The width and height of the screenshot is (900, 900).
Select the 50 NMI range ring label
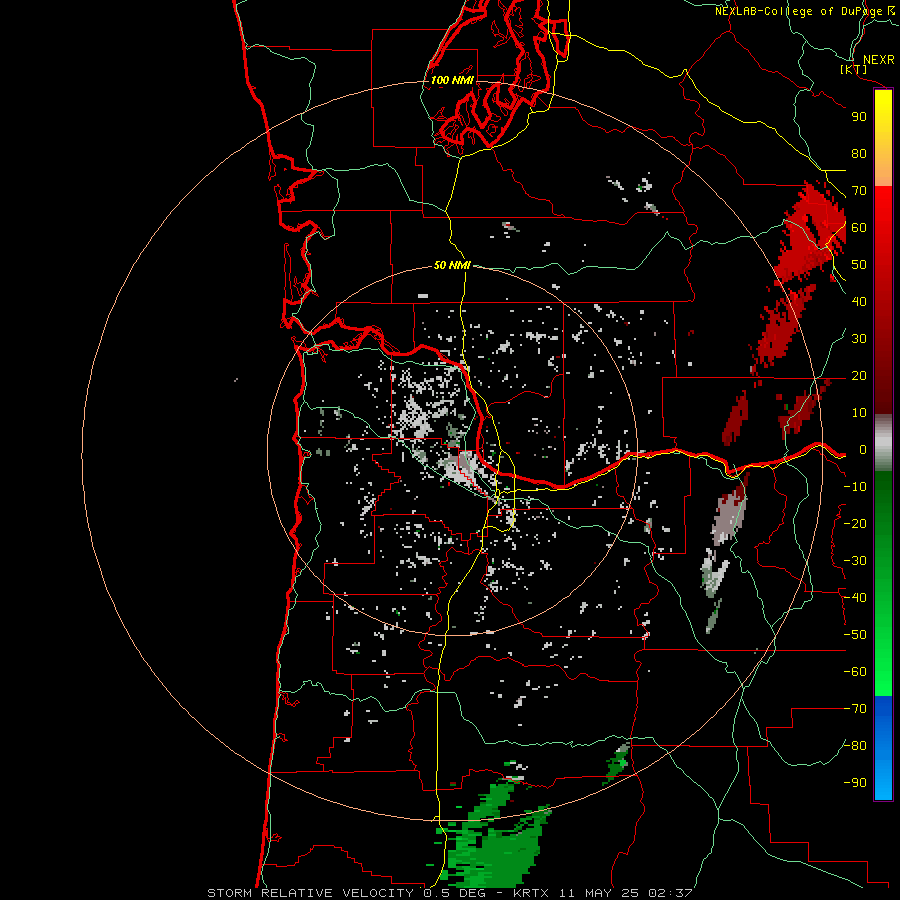pos(452,265)
